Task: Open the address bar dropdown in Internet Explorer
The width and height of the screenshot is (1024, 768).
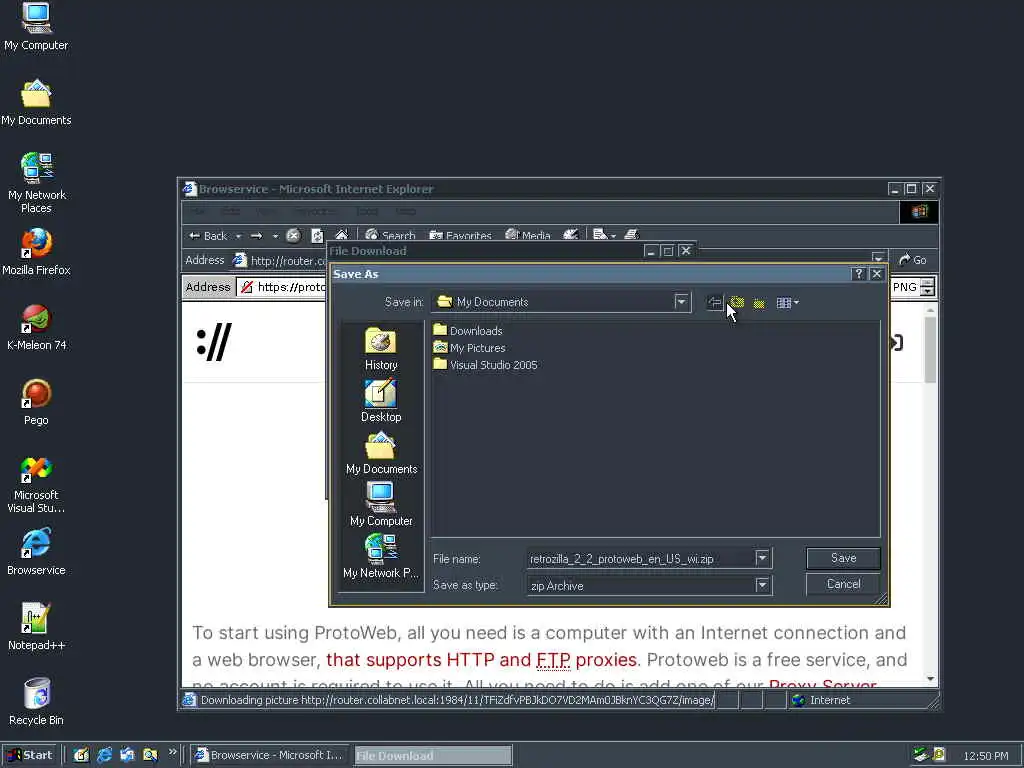Action: [878, 259]
